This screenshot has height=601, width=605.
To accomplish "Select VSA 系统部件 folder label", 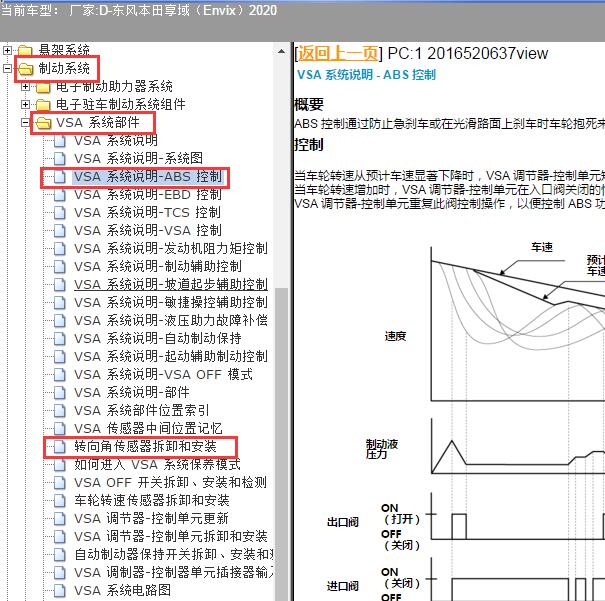I will [98, 123].
